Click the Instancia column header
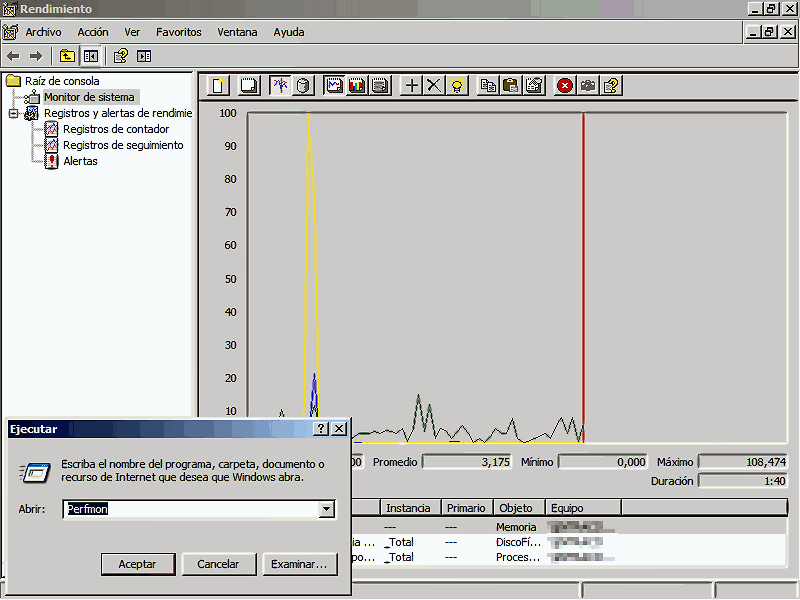 411,508
